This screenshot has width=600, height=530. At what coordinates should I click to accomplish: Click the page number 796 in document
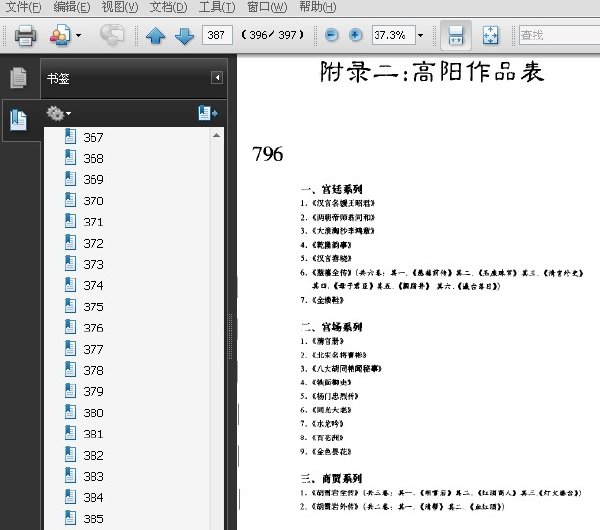pyautogui.click(x=267, y=154)
